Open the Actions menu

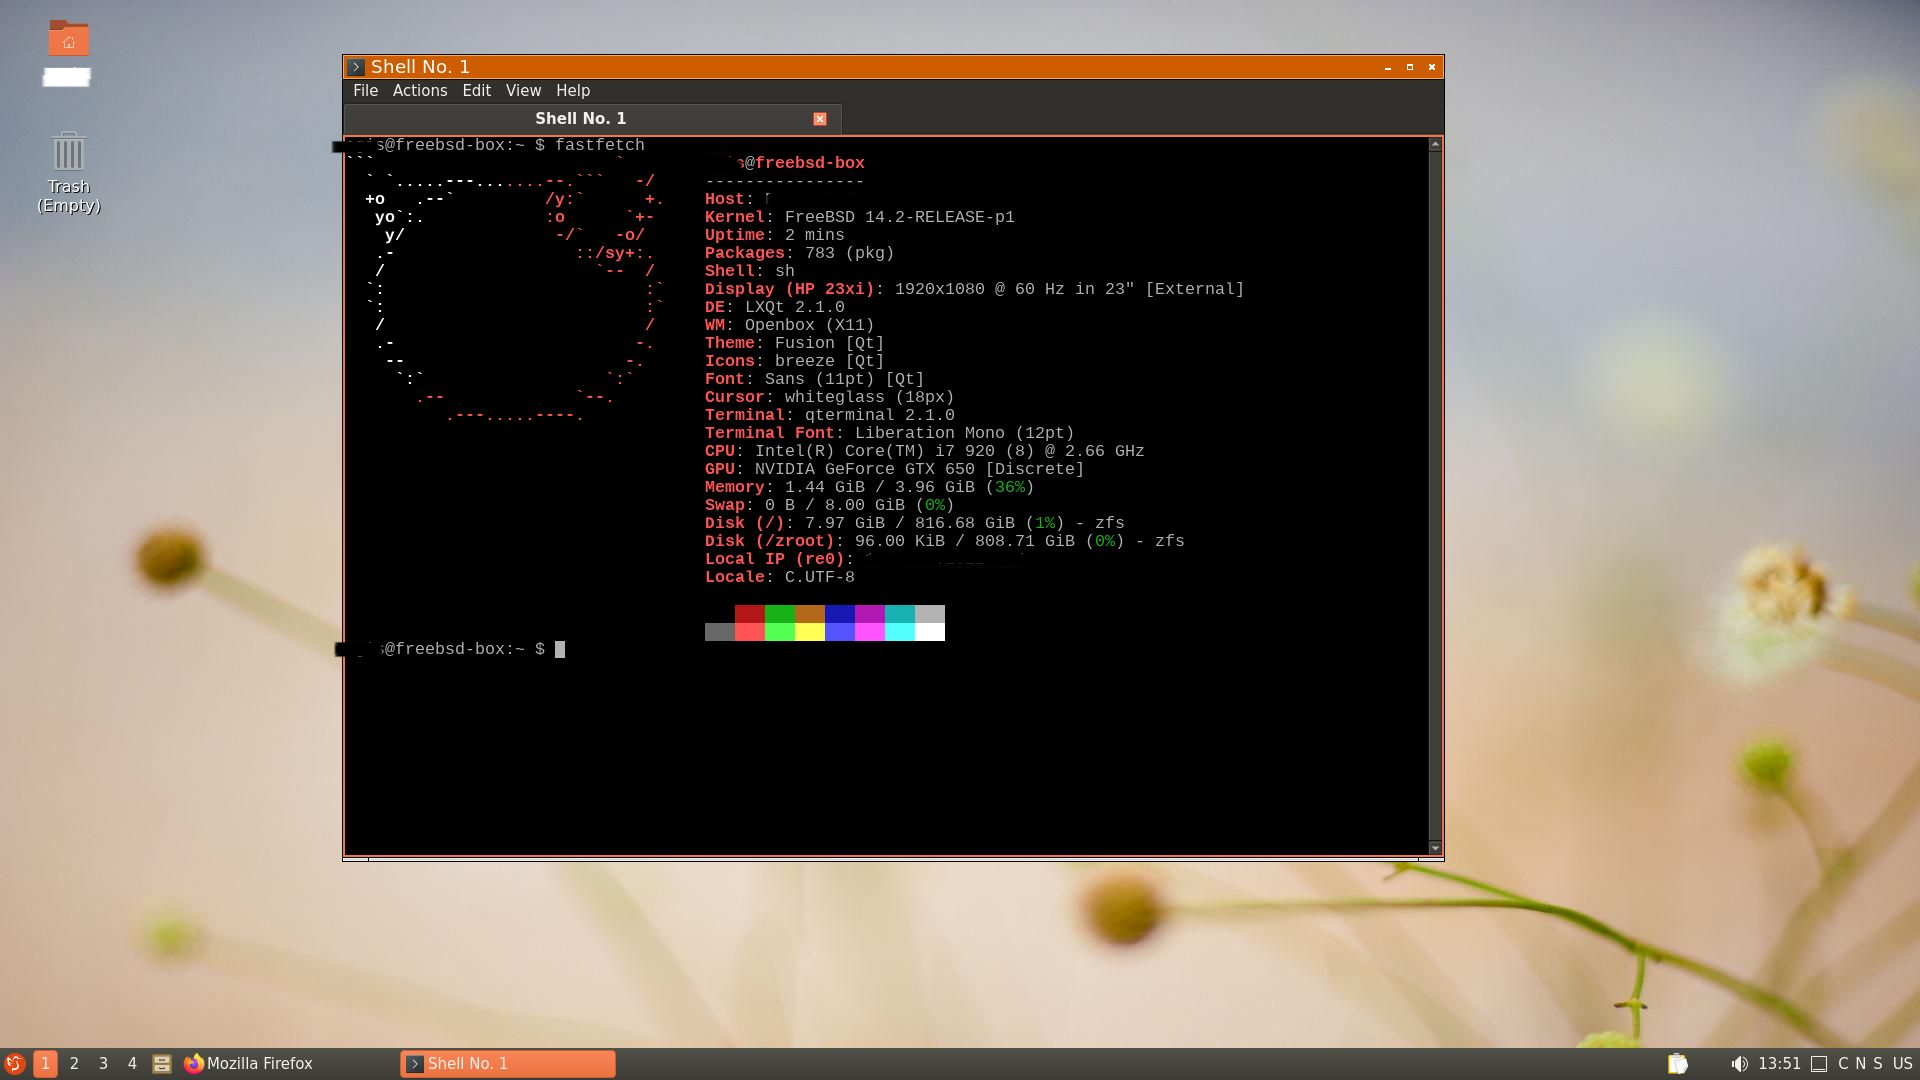[419, 90]
